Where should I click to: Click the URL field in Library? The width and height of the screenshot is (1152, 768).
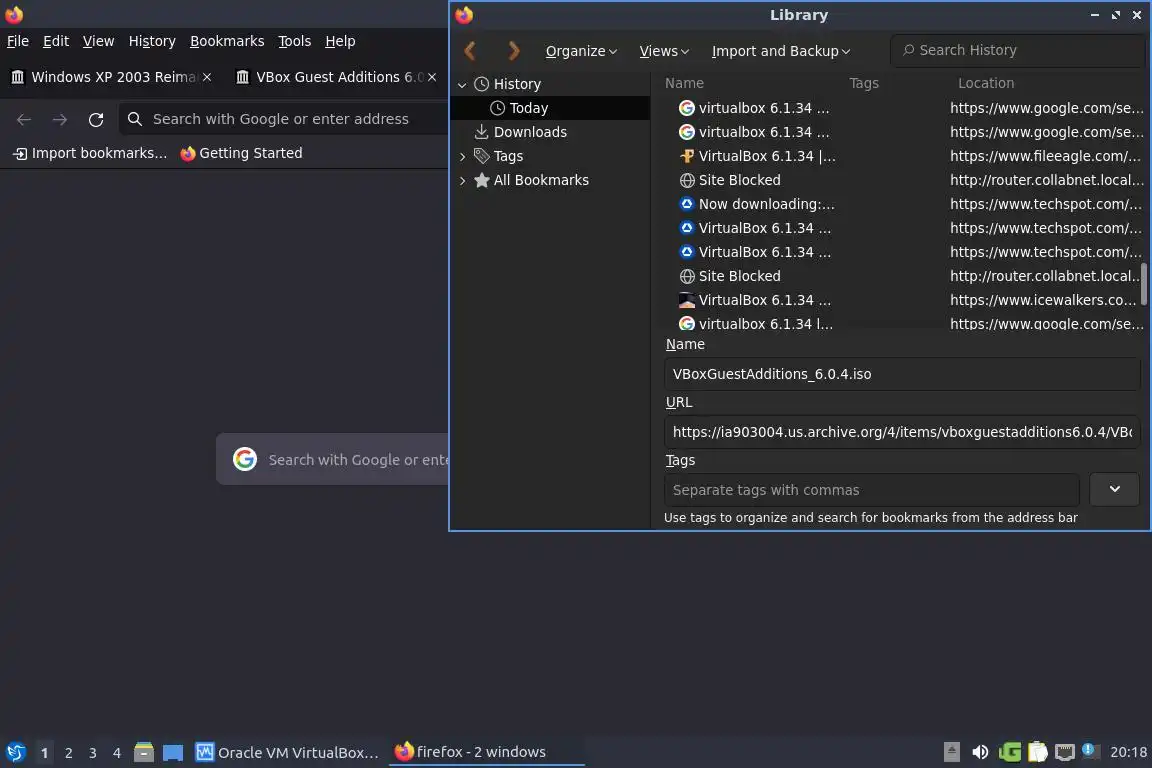pyautogui.click(x=901, y=432)
